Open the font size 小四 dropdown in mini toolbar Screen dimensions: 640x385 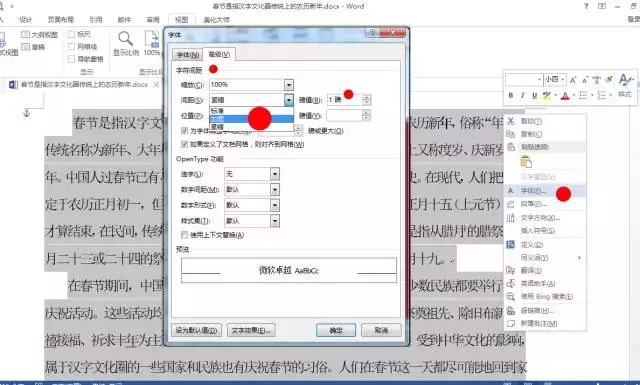(563, 80)
